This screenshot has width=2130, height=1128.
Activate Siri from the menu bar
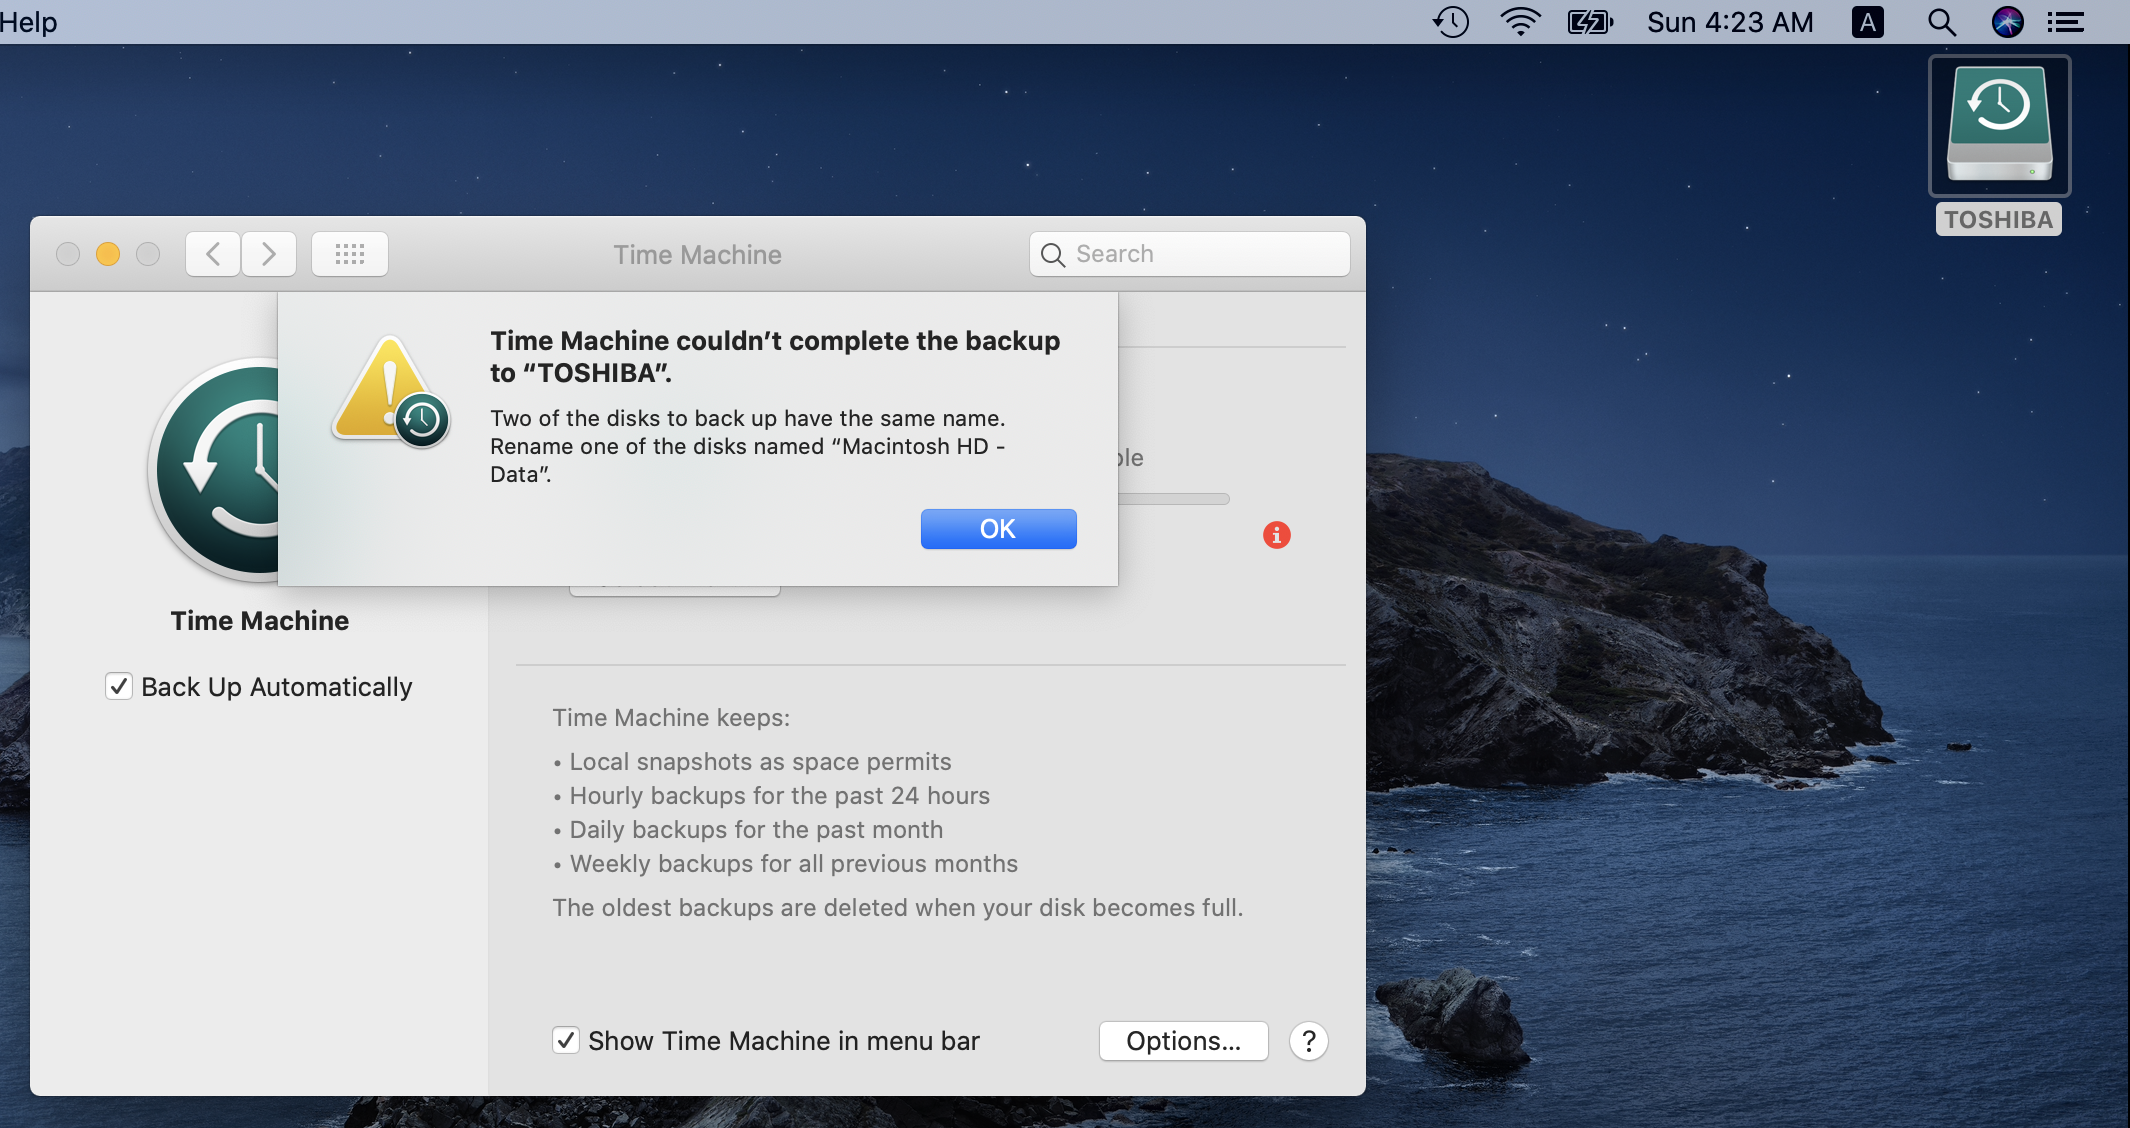click(x=2008, y=22)
